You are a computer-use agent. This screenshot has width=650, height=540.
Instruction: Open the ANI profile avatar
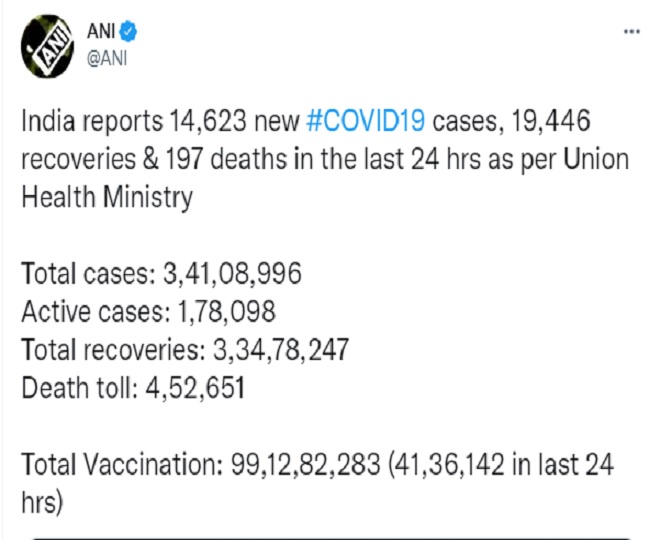47,46
